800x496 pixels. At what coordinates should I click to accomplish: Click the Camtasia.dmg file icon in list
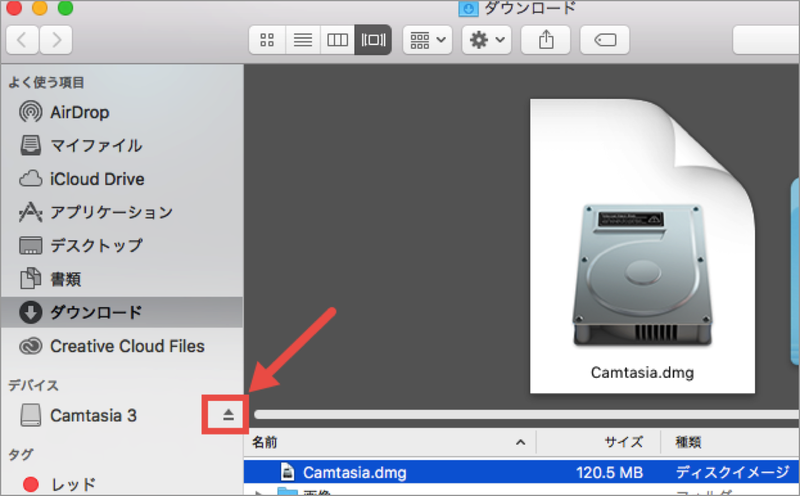[x=288, y=472]
